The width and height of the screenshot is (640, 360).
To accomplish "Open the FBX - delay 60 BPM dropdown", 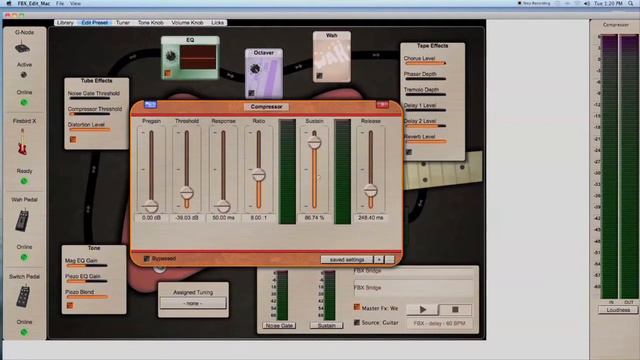I will (440, 323).
